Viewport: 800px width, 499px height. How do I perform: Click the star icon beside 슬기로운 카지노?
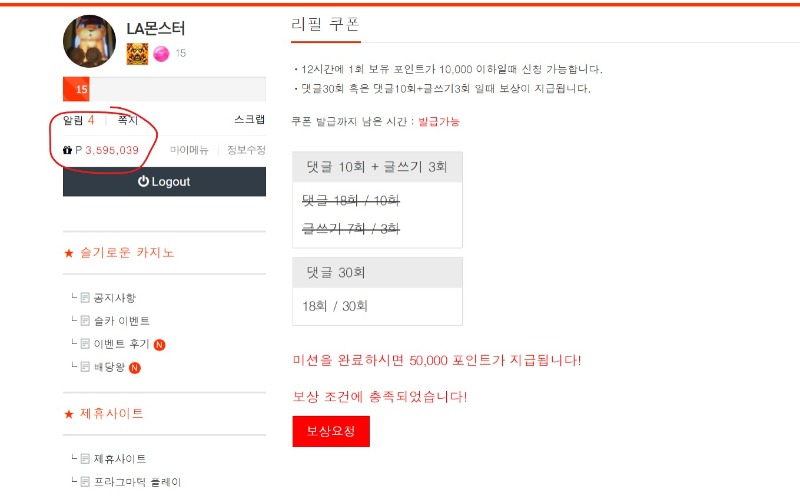(x=69, y=253)
